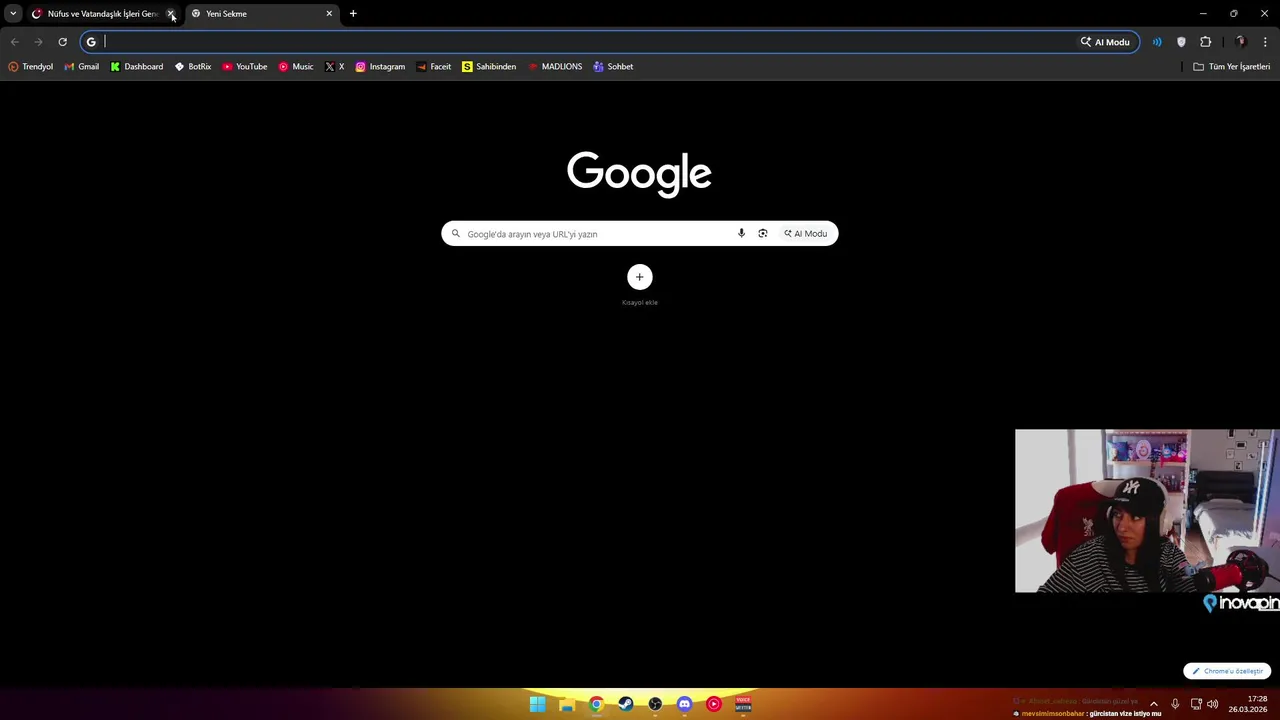Open the Dashboard bookmark
The height and width of the screenshot is (720, 1280).
pos(137,67)
